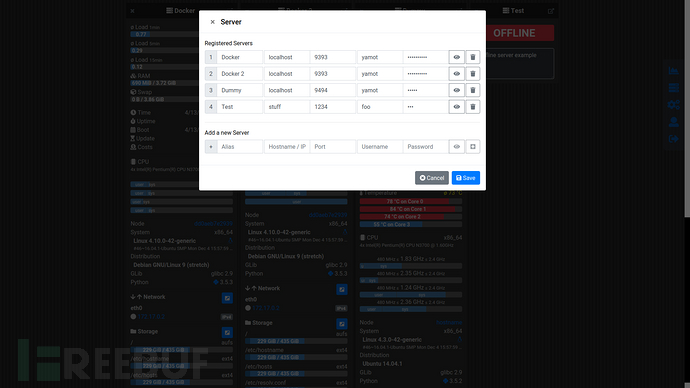This screenshot has width=690, height=388.
Task: Click hostname link in third panel
Action: click(449, 322)
